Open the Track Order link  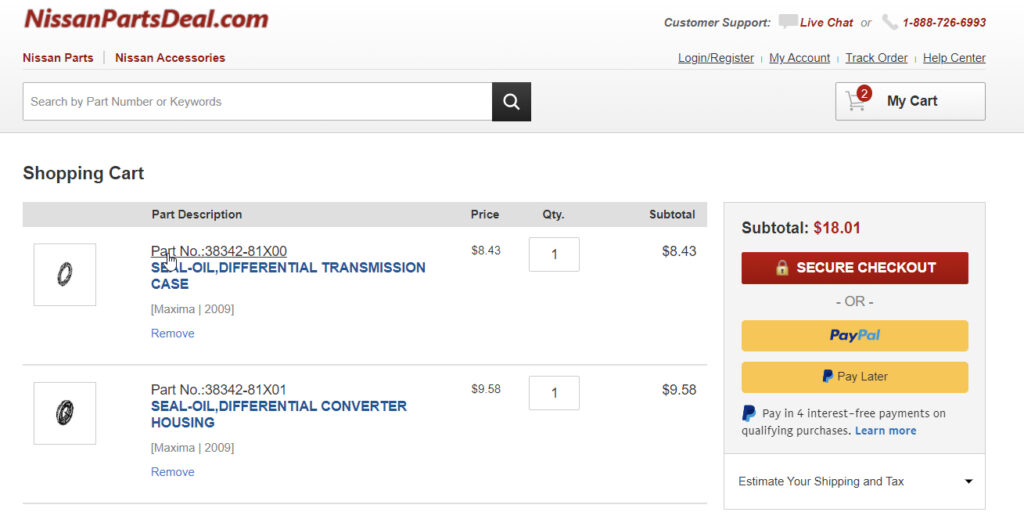[x=876, y=58]
